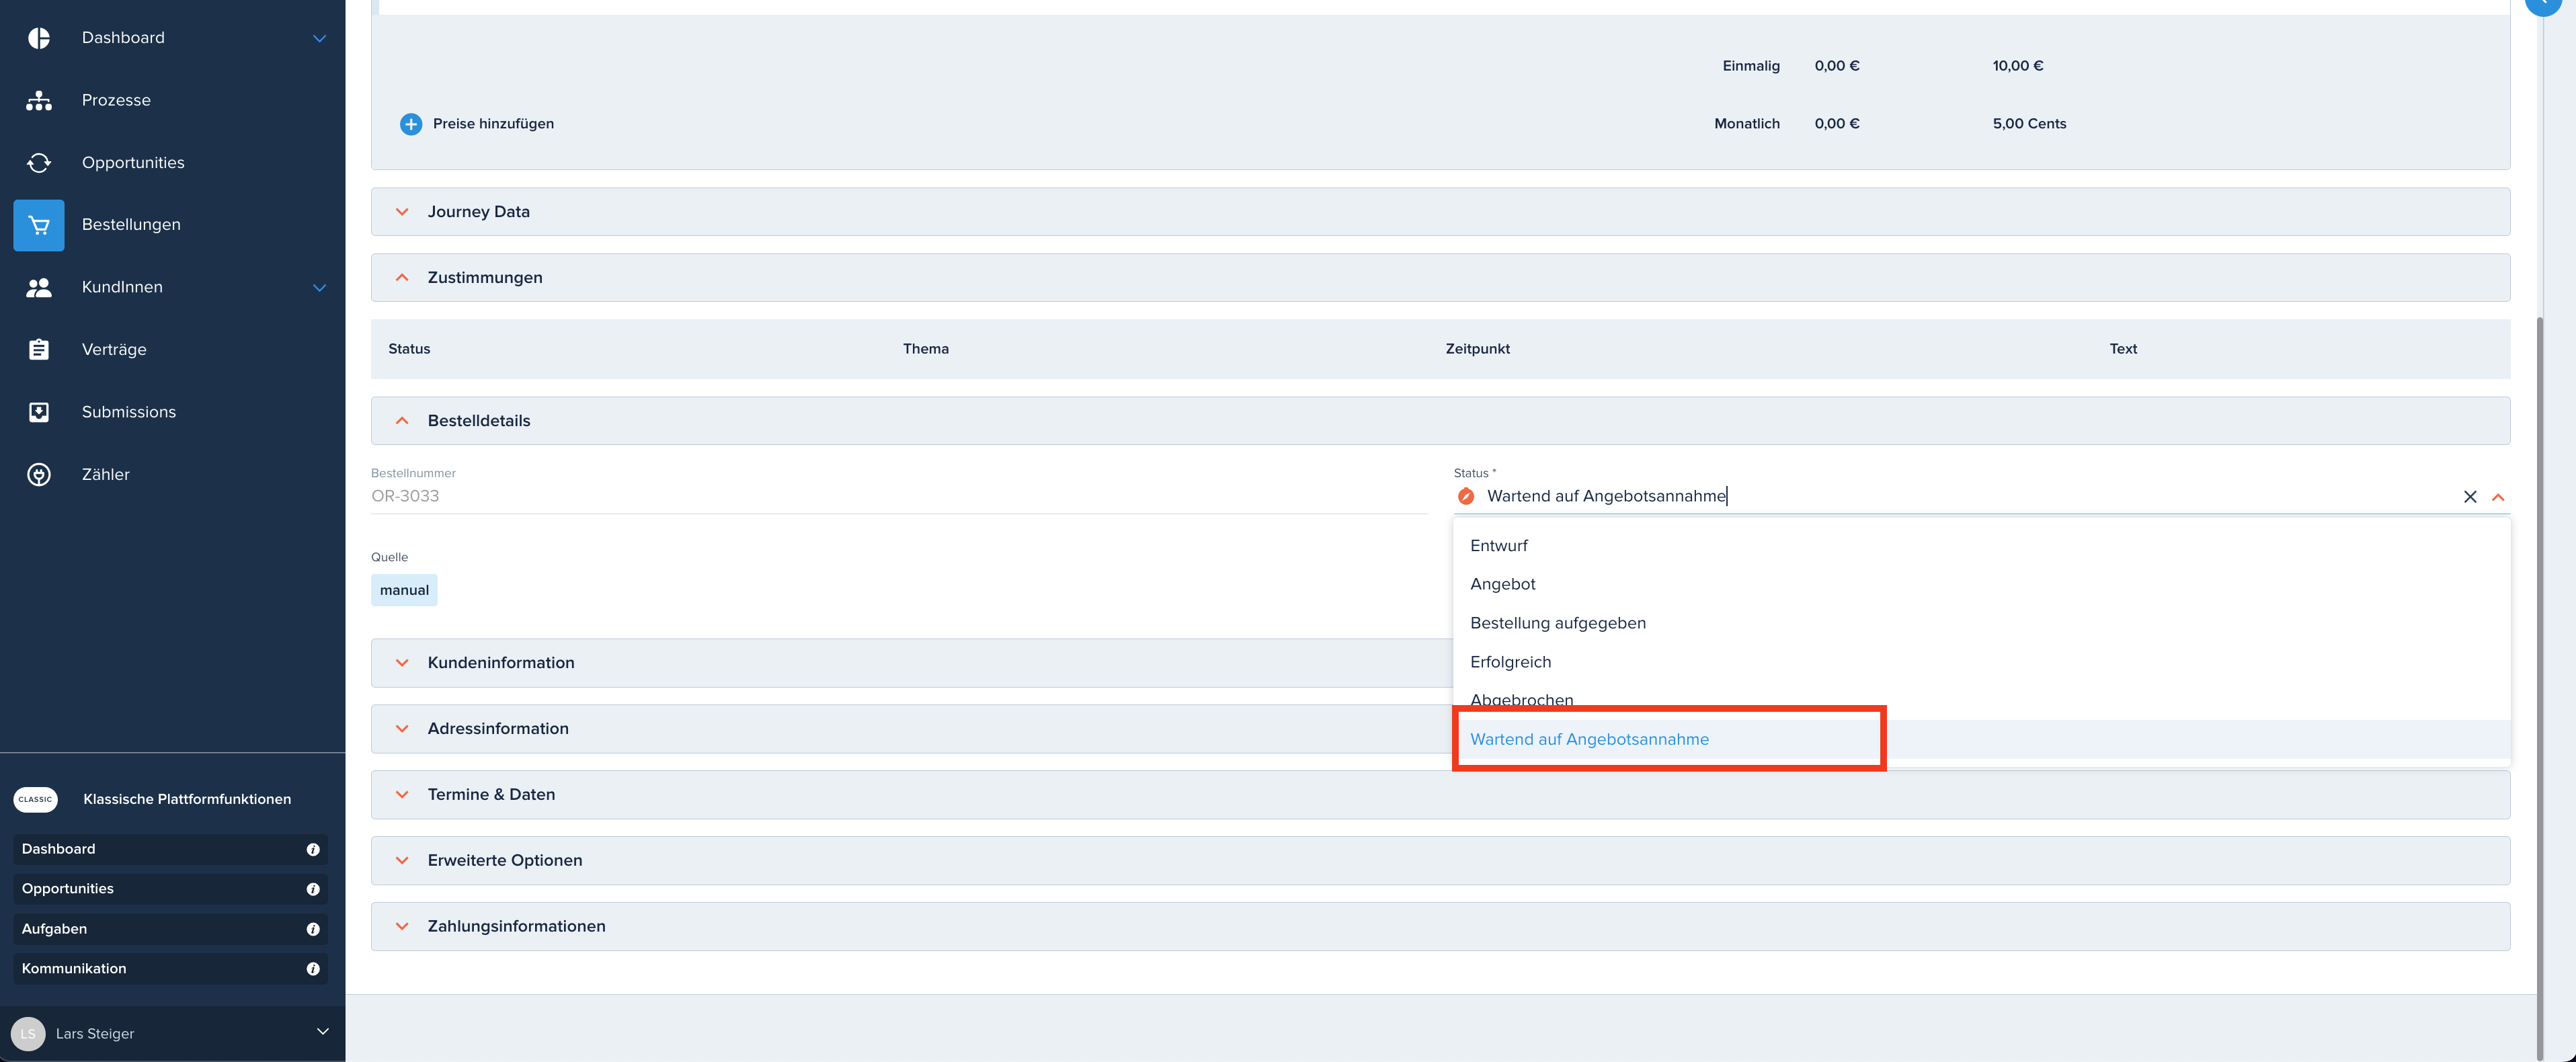Click the info icon on Aufgaben

[x=313, y=929]
